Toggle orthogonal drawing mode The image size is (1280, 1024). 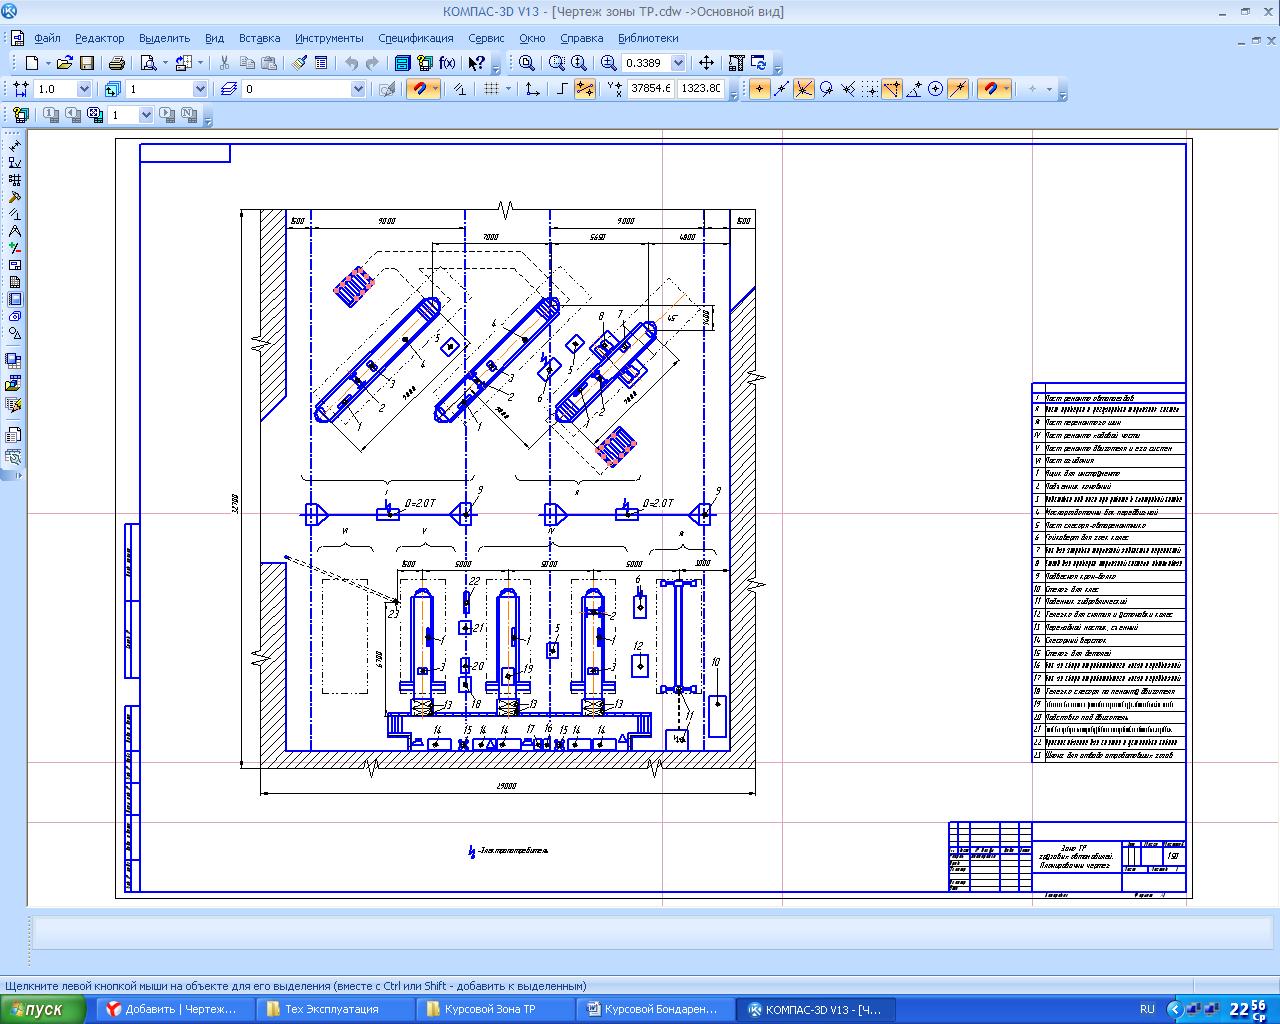click(561, 89)
